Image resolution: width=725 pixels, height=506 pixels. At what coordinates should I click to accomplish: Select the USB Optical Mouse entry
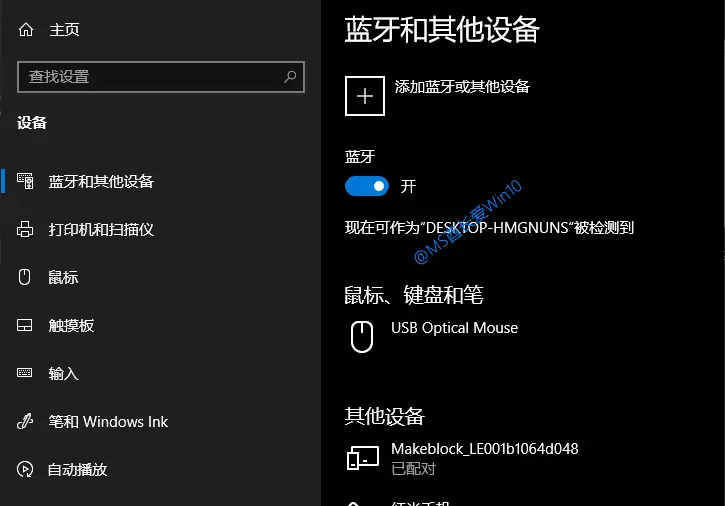pos(455,328)
